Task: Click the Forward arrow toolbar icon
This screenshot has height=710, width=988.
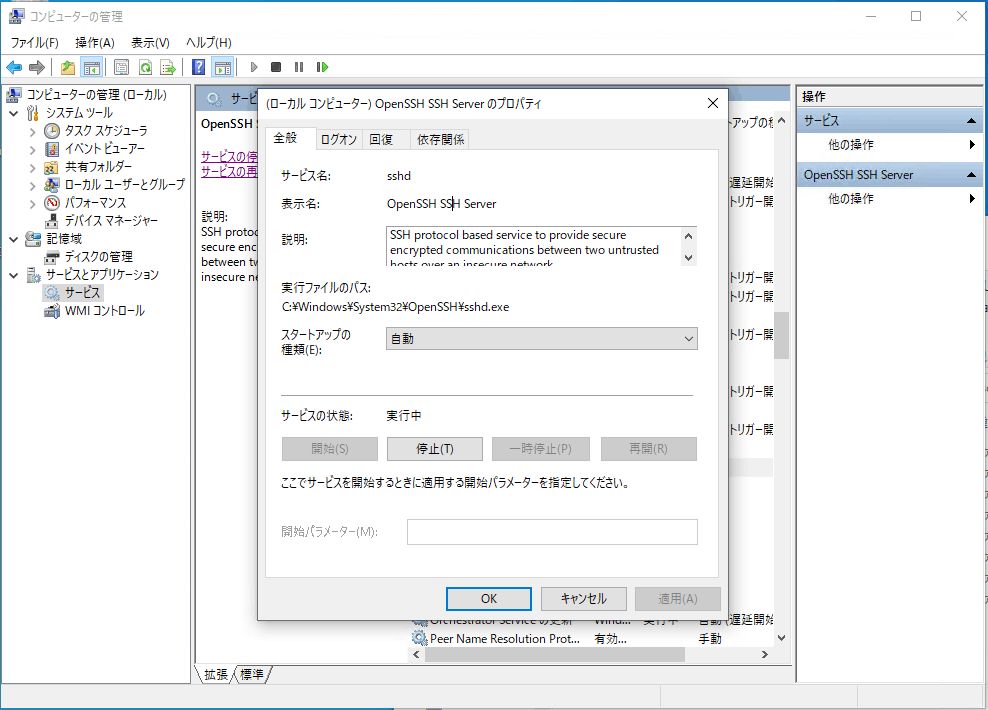Action: click(37, 67)
